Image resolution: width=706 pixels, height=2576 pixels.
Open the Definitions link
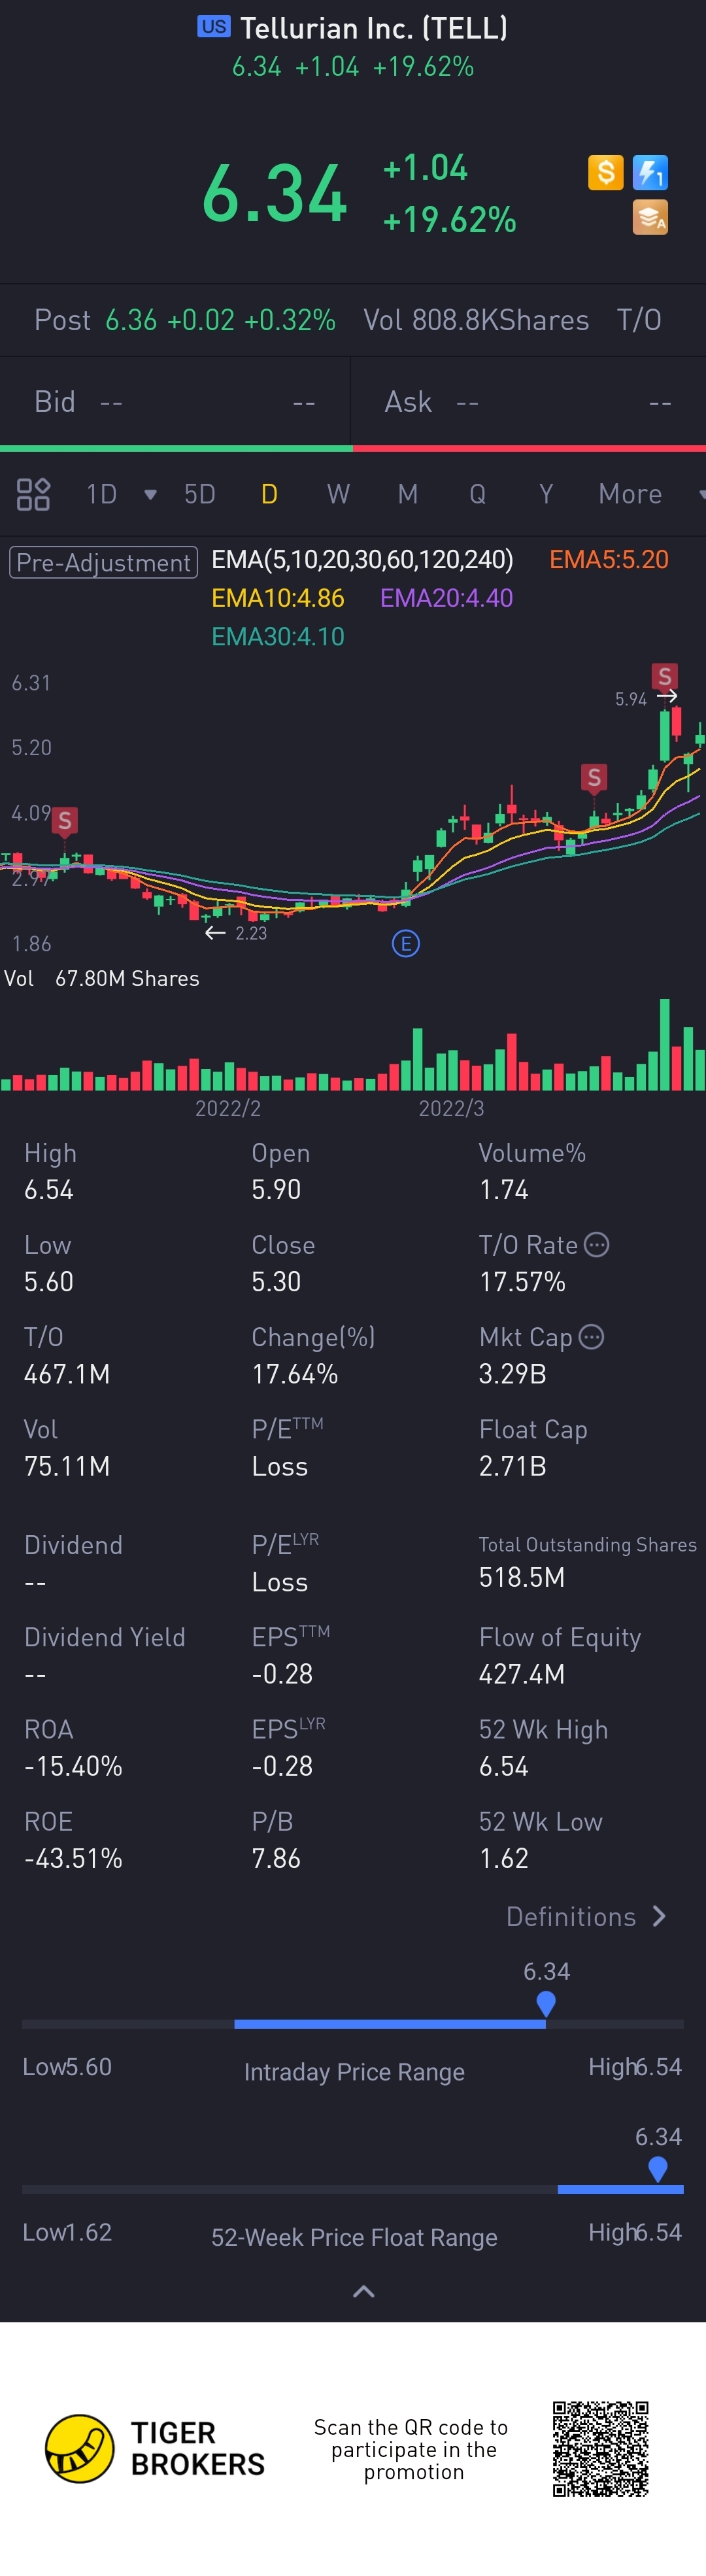(x=585, y=1916)
